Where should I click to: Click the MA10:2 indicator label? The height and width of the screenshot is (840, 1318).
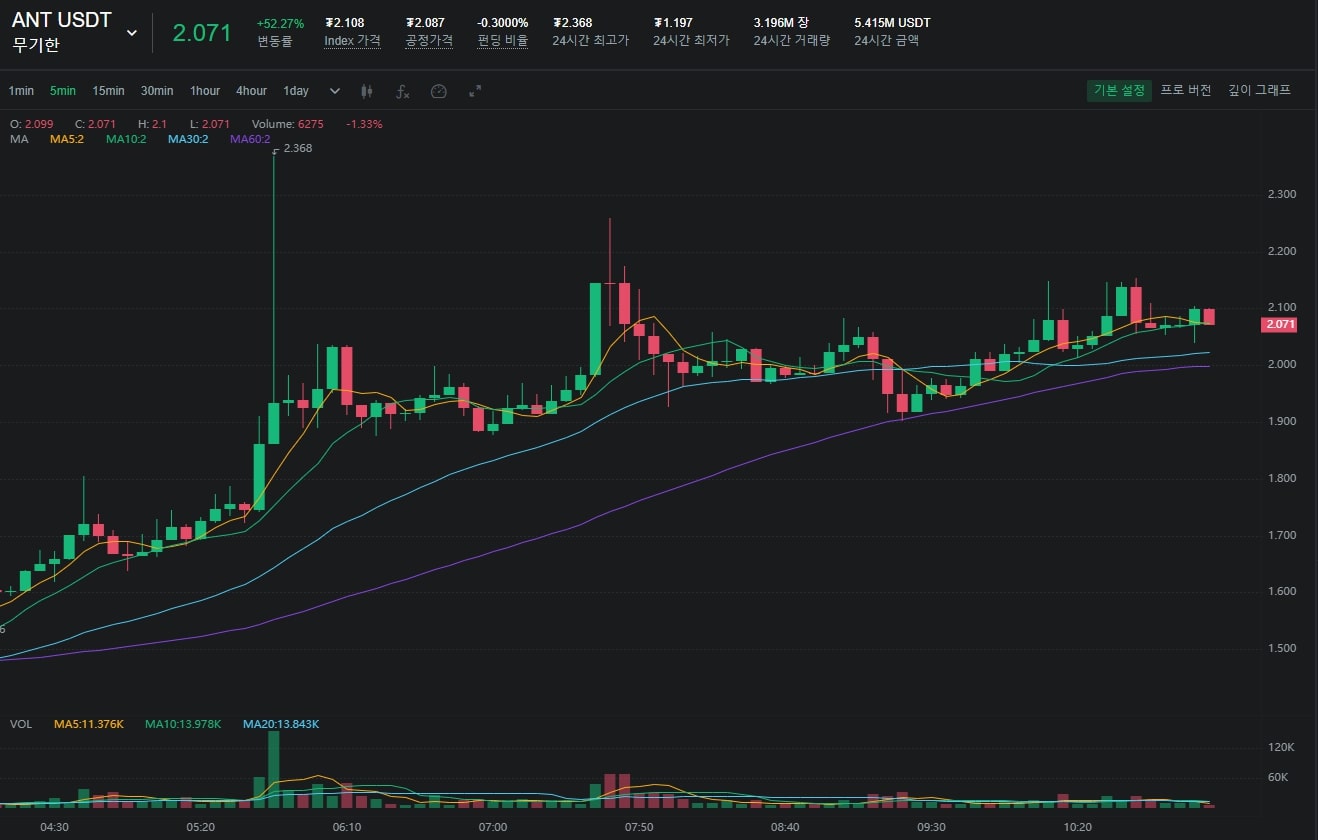click(126, 139)
